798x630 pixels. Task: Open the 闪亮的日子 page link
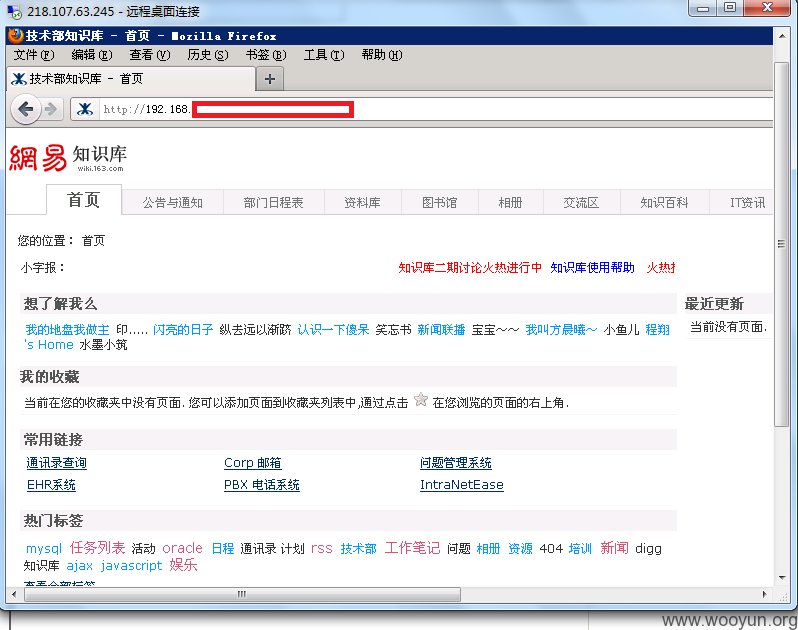(183, 330)
